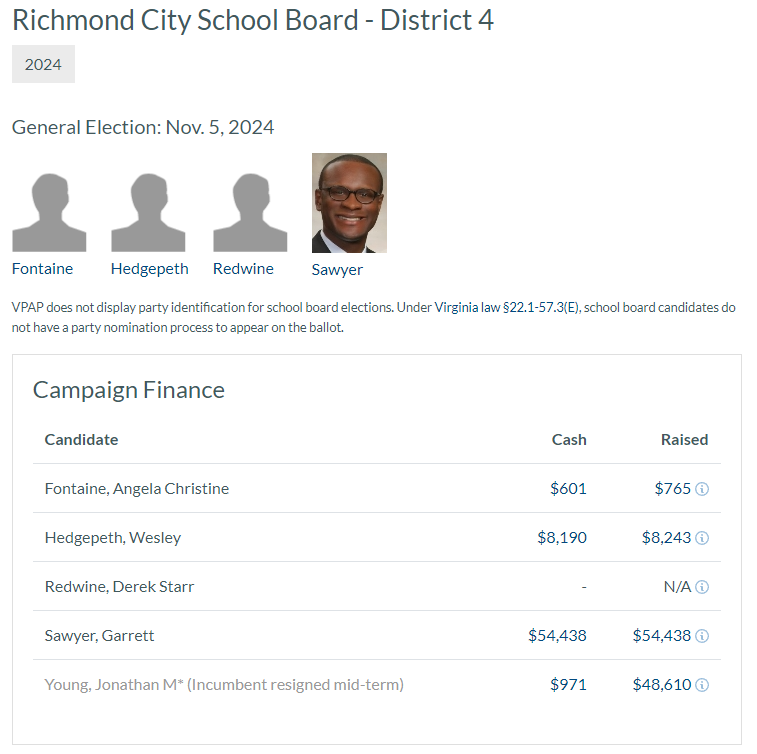
Task: Click info icon next to Redwine's N/A
Action: pyautogui.click(x=702, y=587)
